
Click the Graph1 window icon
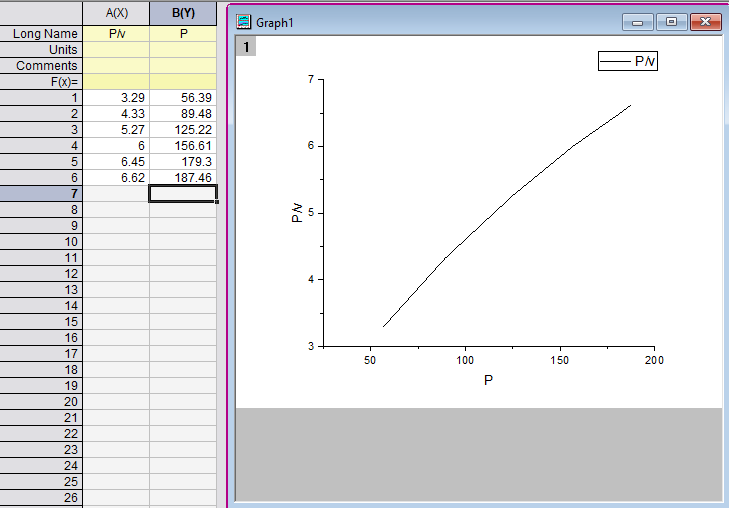(244, 22)
